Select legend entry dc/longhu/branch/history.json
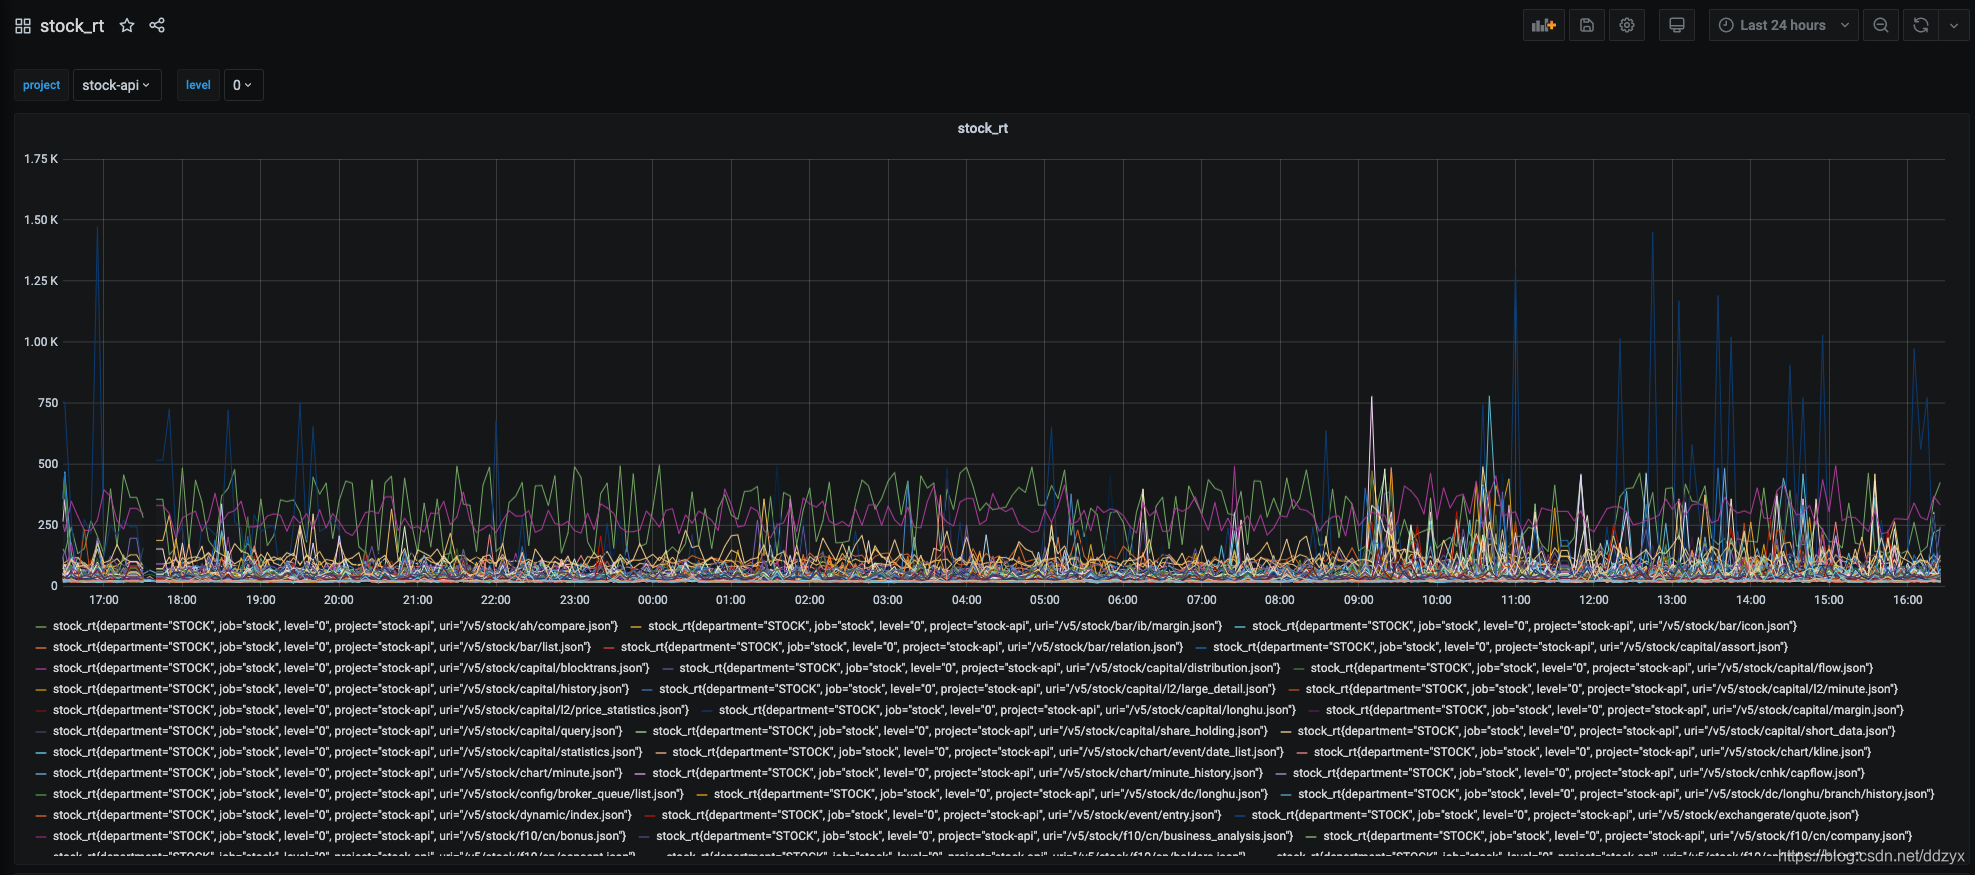The height and width of the screenshot is (875, 1975). click(1616, 794)
